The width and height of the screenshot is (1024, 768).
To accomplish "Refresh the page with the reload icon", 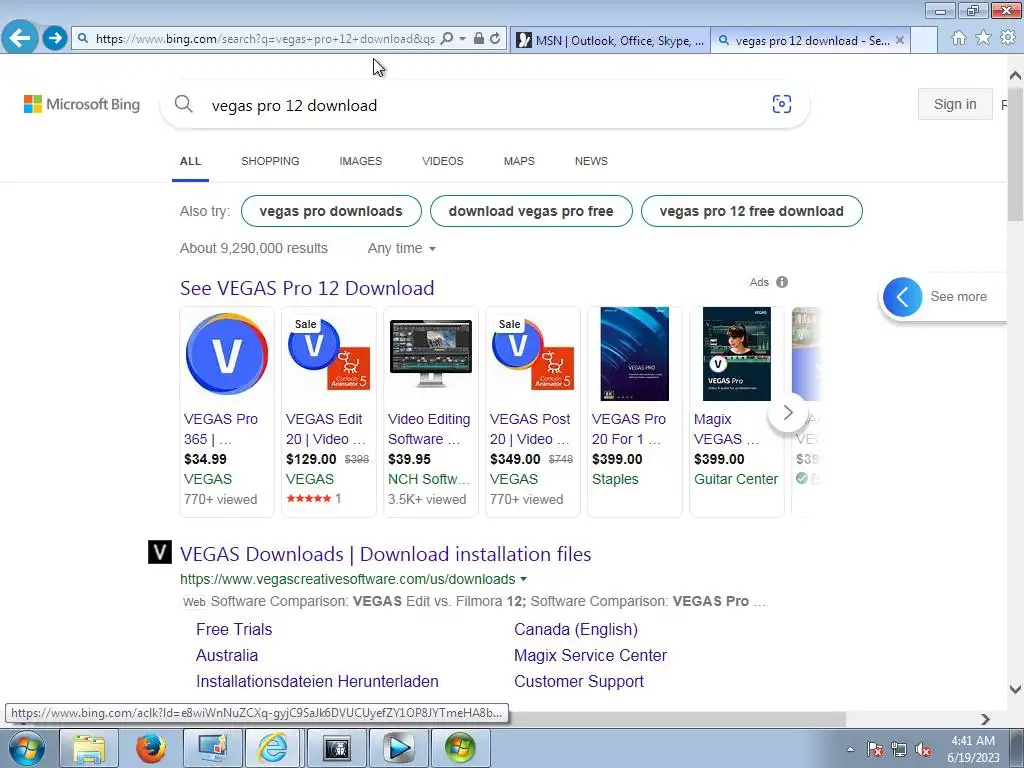I will (x=496, y=39).
